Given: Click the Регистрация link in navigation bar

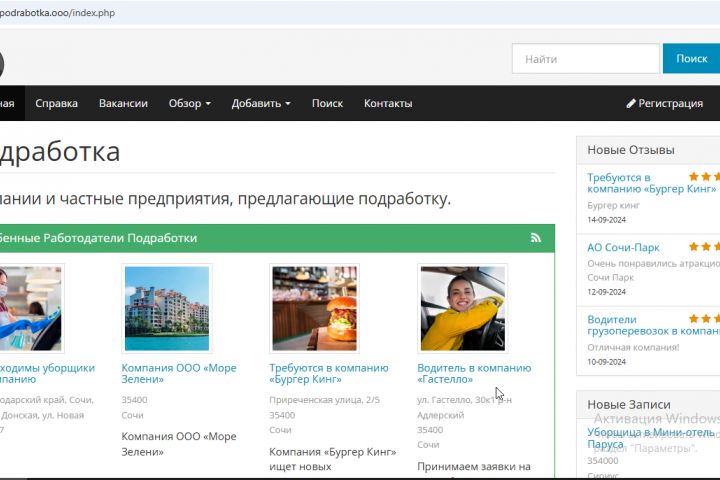Looking at the screenshot, I should [665, 103].
